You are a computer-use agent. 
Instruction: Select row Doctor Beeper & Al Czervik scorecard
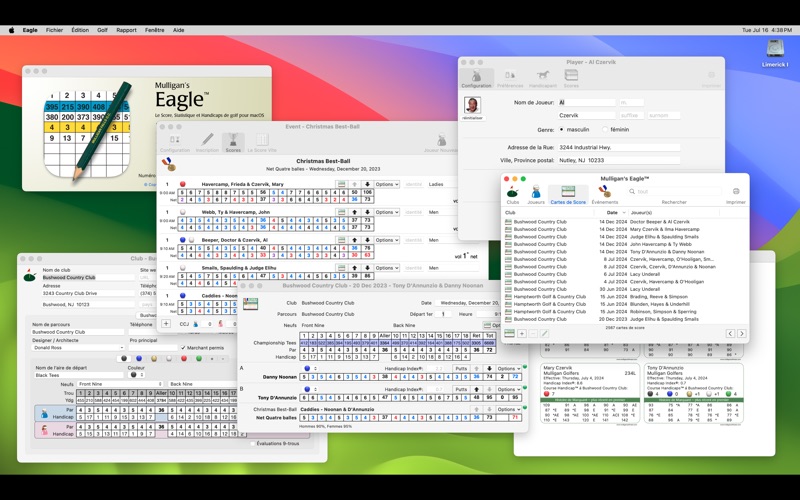(x=625, y=222)
